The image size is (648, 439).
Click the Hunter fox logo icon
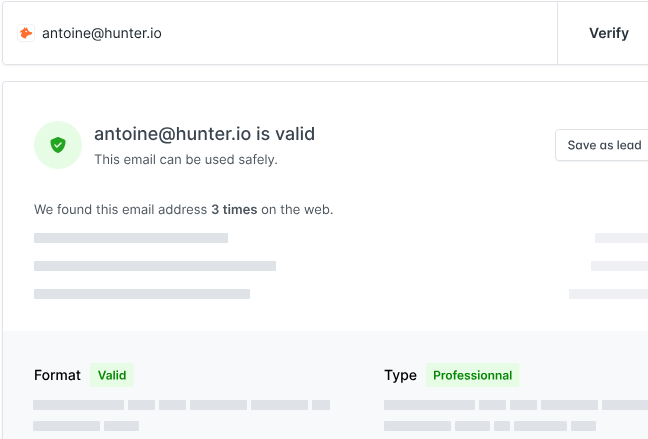(x=26, y=33)
